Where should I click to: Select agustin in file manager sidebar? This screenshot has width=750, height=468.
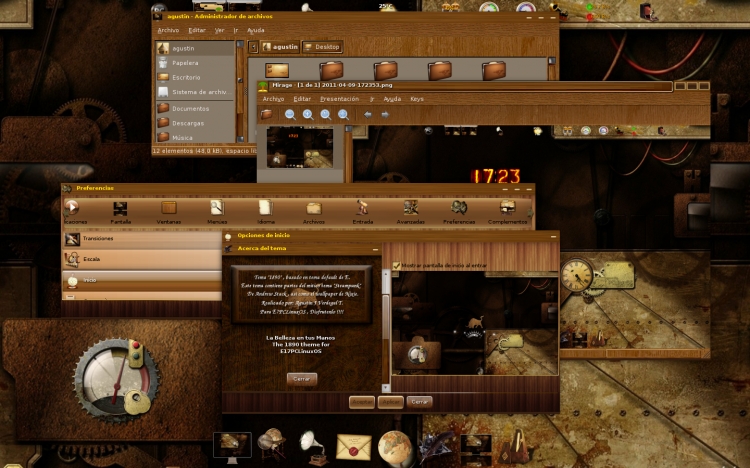click(x=195, y=48)
